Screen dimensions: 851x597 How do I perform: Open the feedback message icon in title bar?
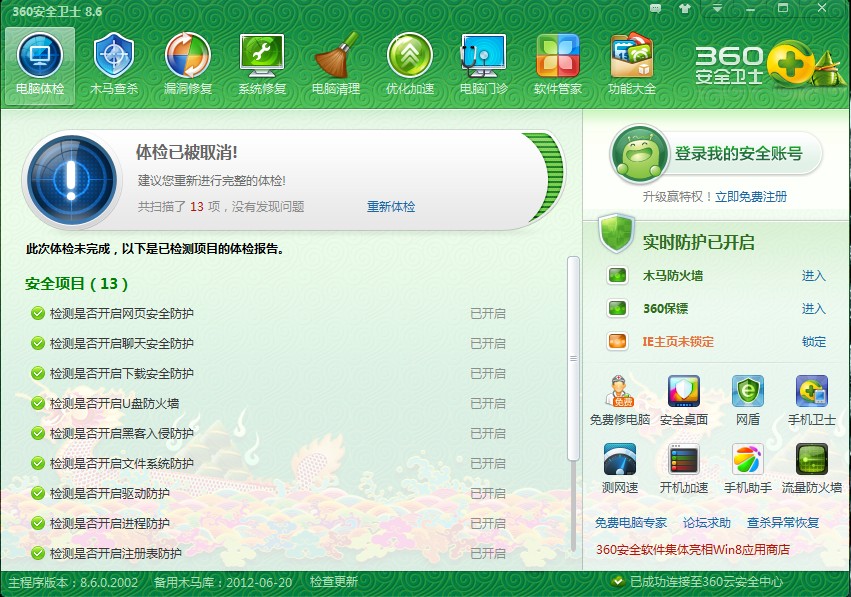pyautogui.click(x=656, y=9)
